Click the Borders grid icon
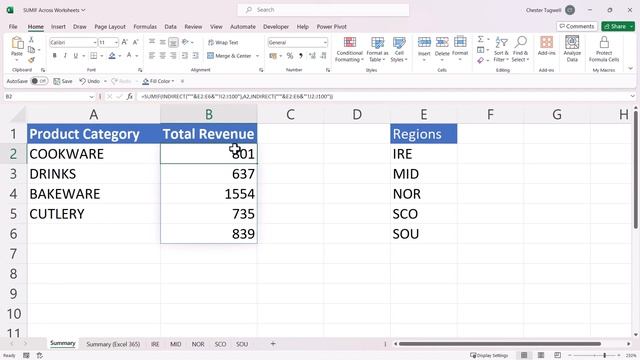 coord(93,56)
